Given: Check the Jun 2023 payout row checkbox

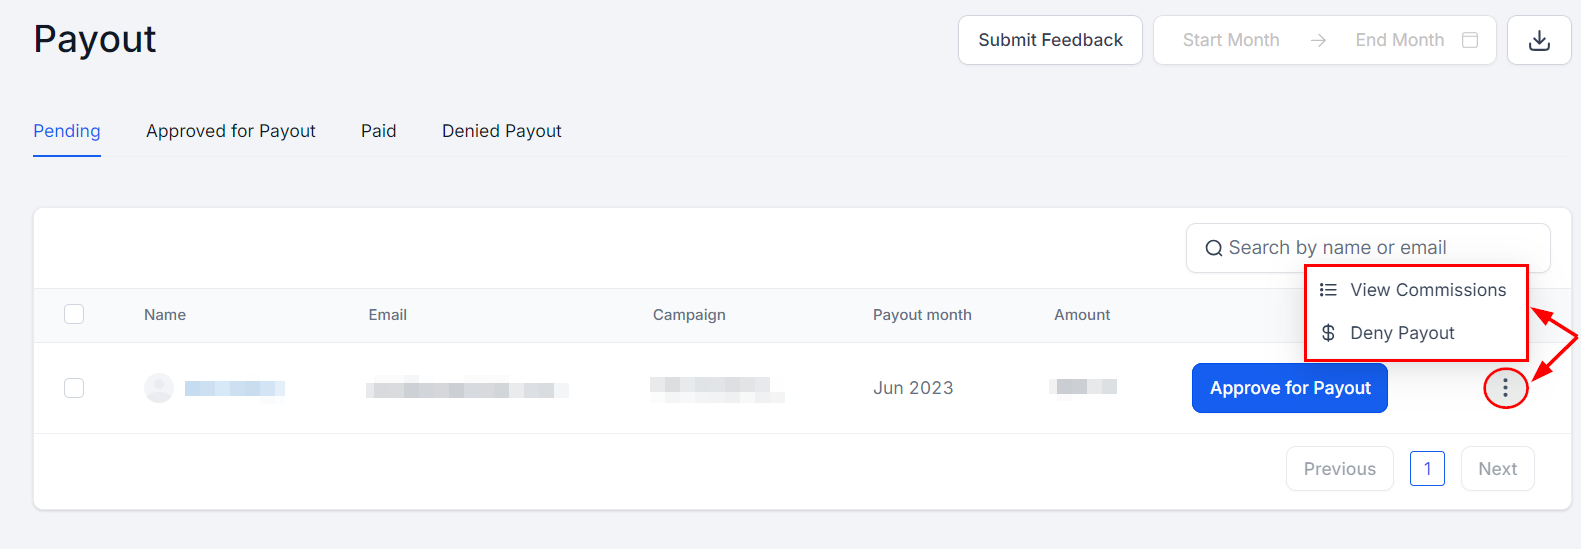Looking at the screenshot, I should click(x=74, y=388).
